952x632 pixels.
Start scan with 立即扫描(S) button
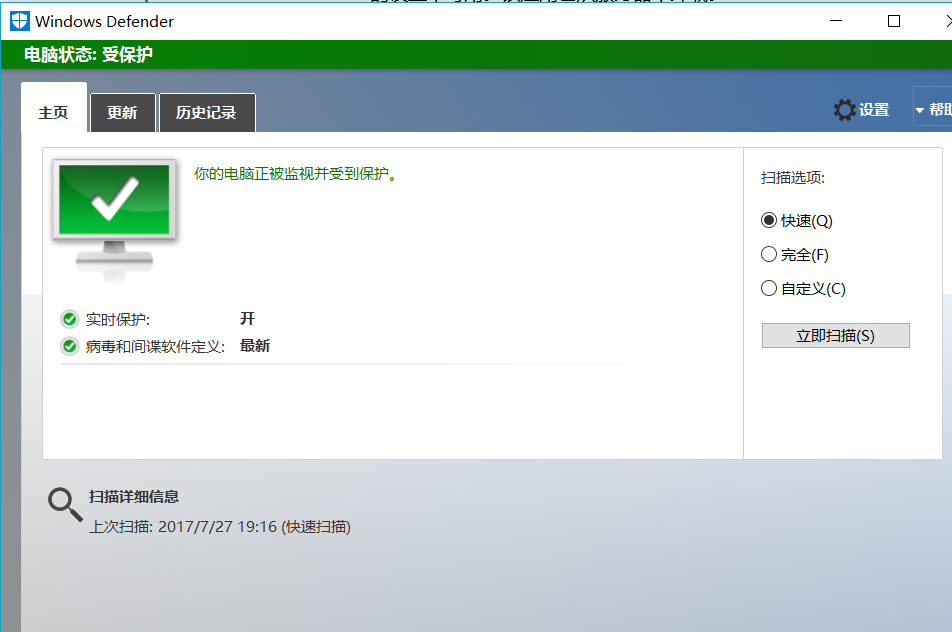click(x=835, y=336)
